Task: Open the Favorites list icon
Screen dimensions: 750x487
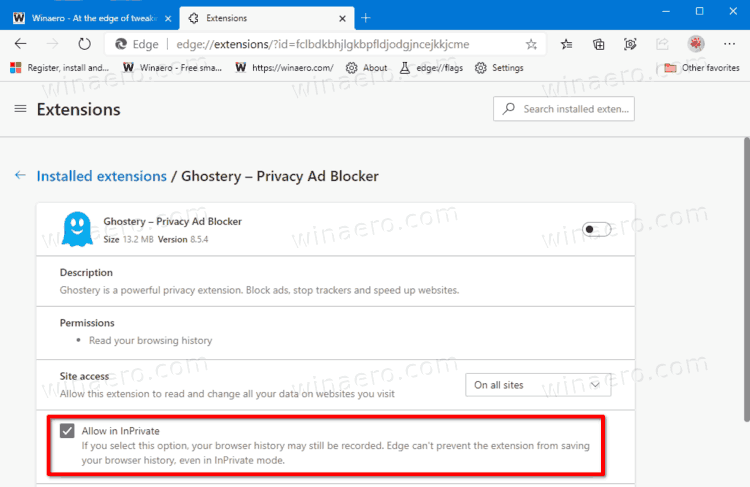Action: tap(567, 44)
